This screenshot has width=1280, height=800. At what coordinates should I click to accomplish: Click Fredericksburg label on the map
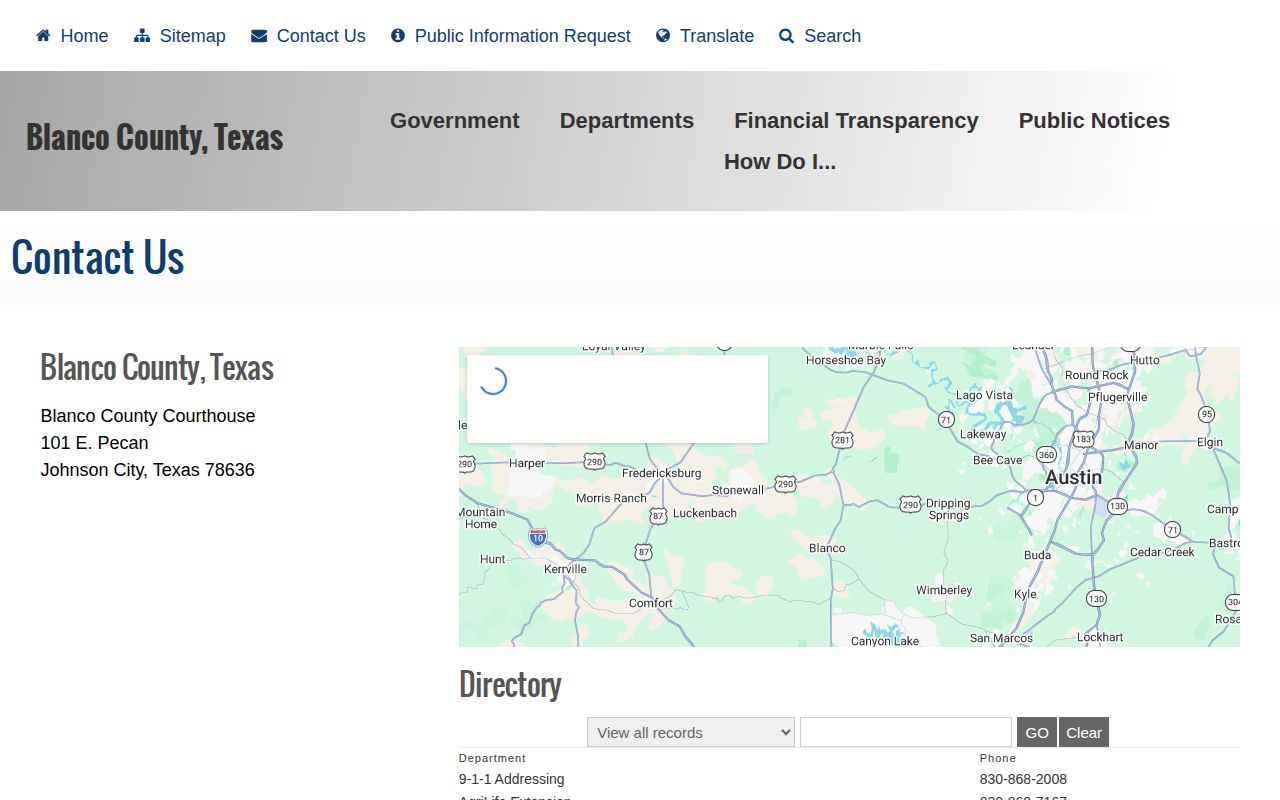[x=662, y=473]
